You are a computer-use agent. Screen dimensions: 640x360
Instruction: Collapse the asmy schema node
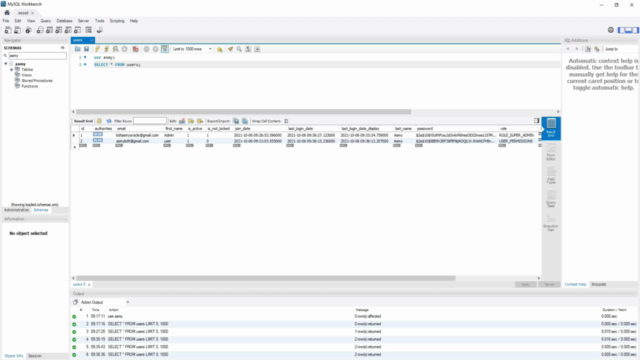pos(6,64)
